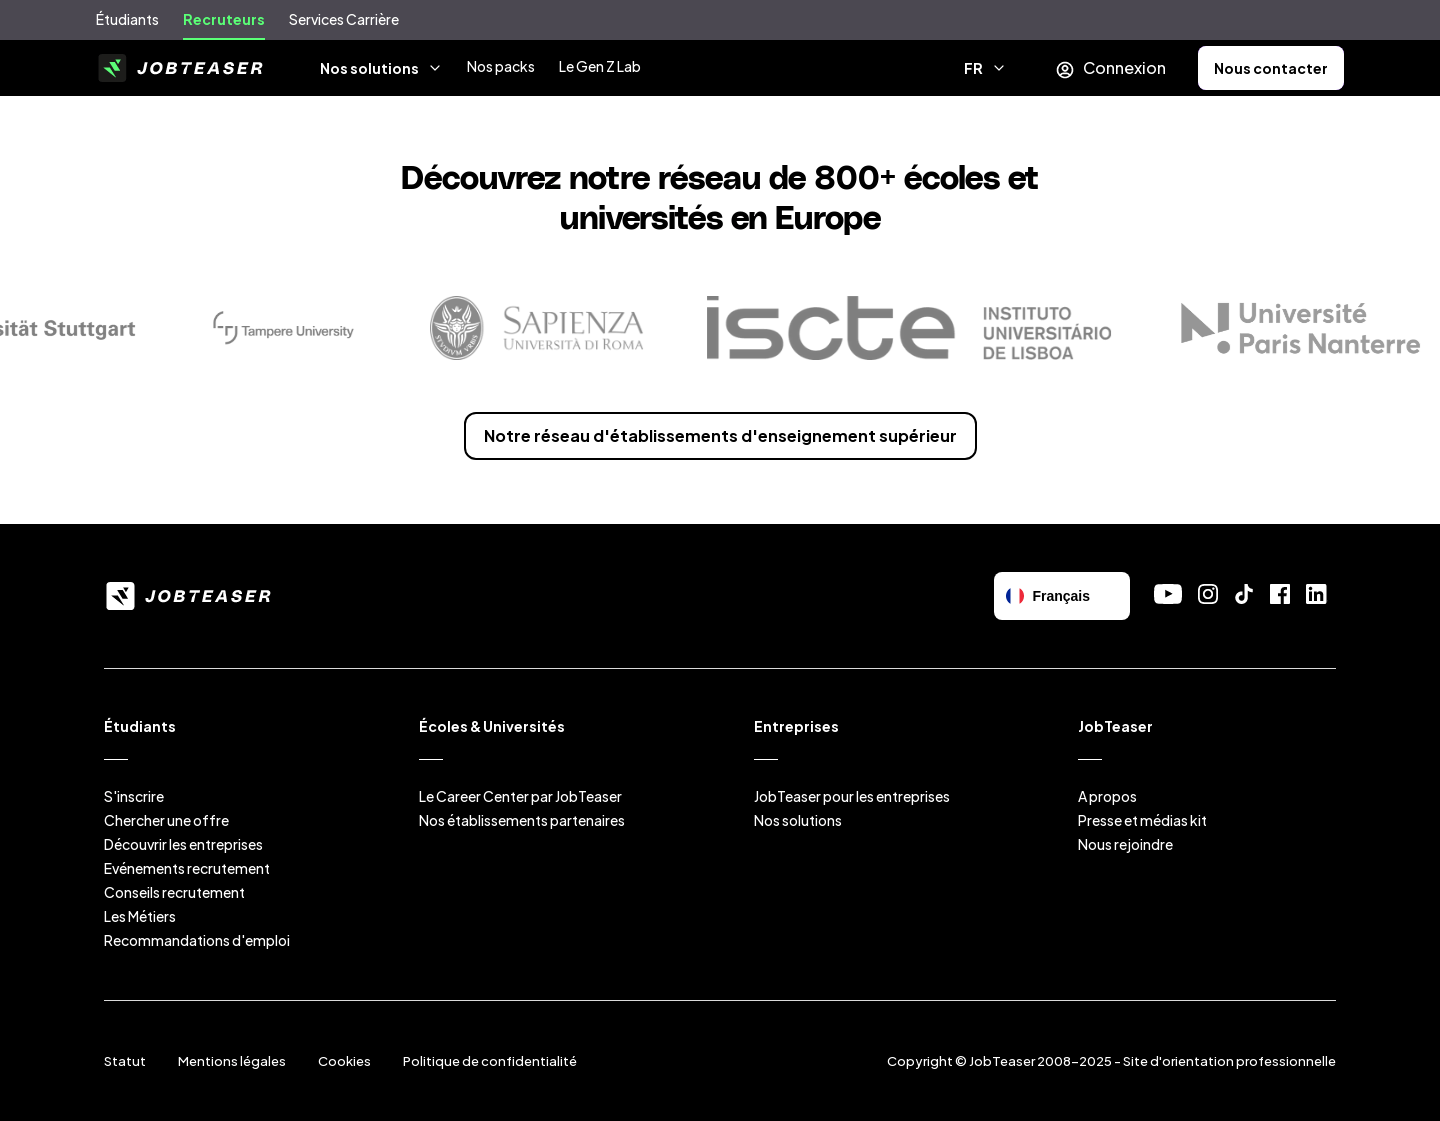
Task: Switch to the Étudiants tab
Action: pyautogui.click(x=127, y=20)
